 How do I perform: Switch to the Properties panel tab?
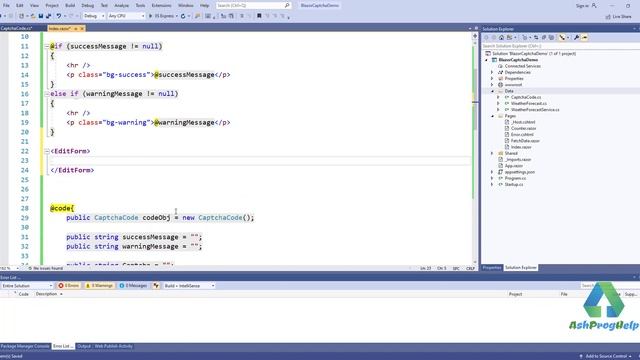[x=492, y=268]
